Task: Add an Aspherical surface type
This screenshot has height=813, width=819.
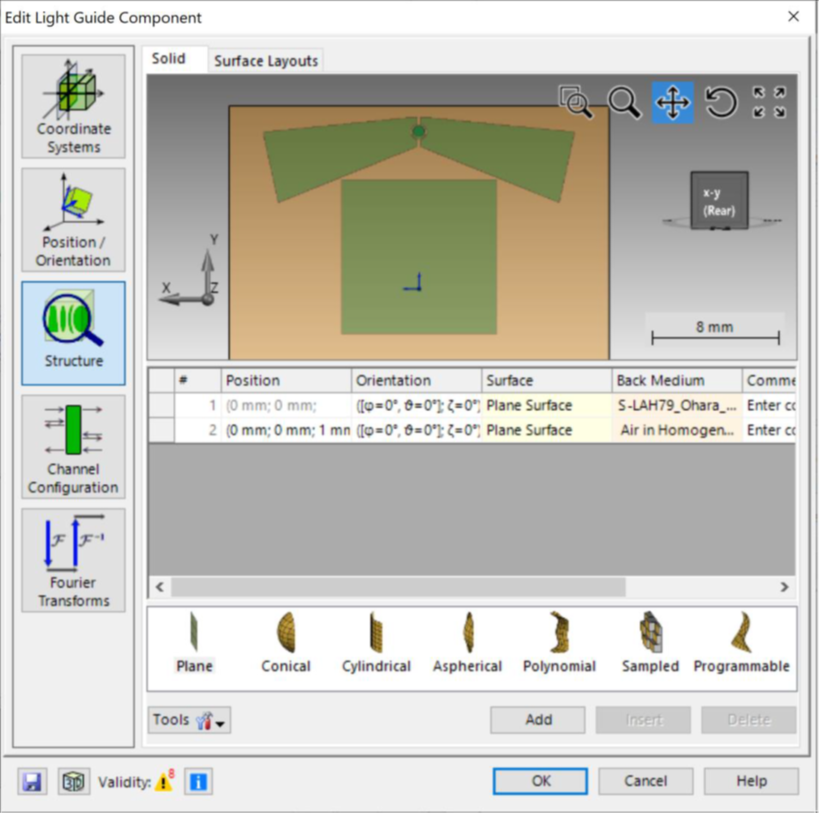Action: click(x=467, y=643)
